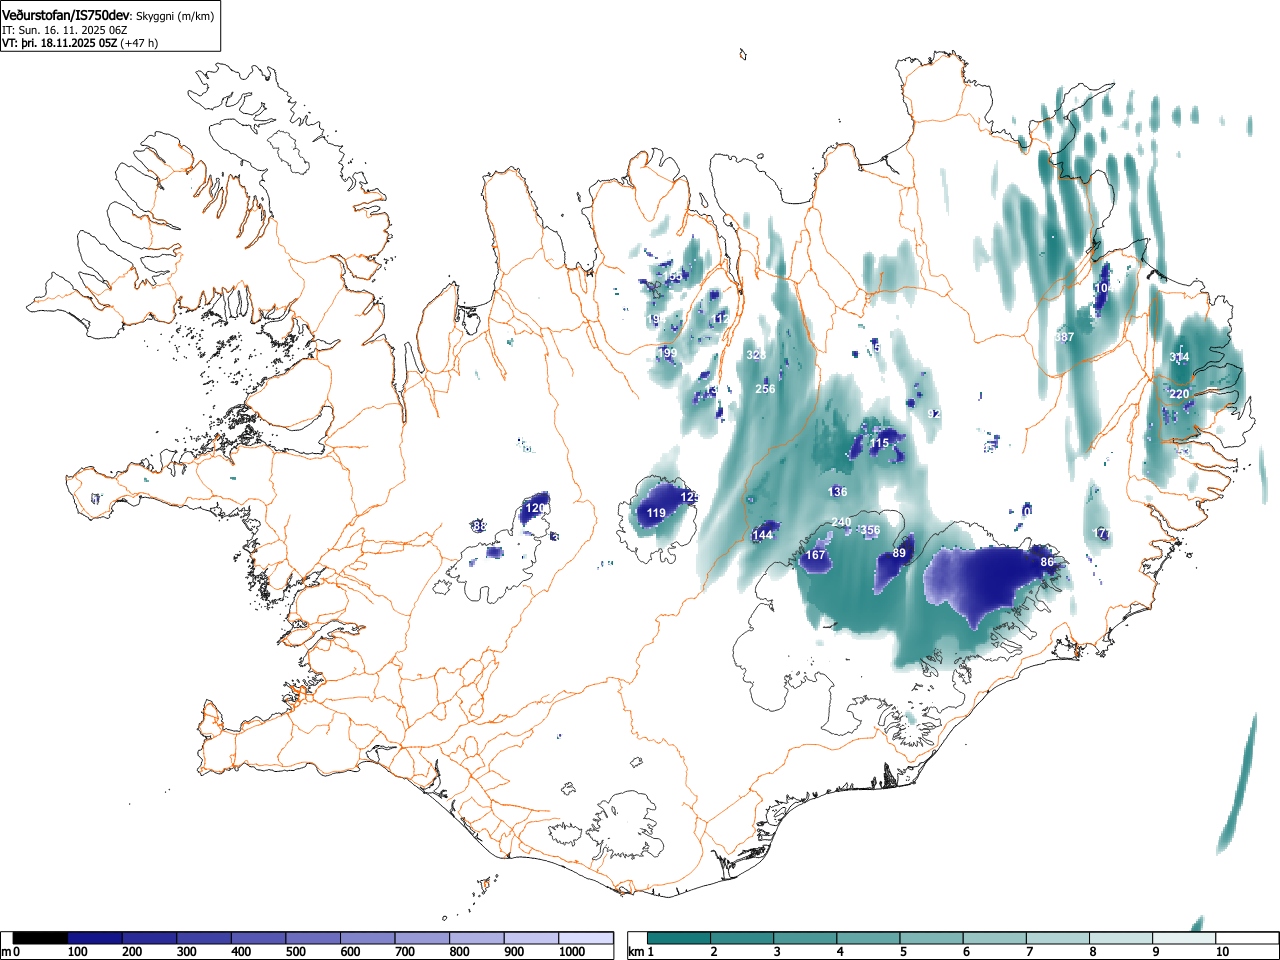The height and width of the screenshot is (960, 1280).
Task: Click the 'Skyggni (m/km)' parameter label
Action: [174, 16]
